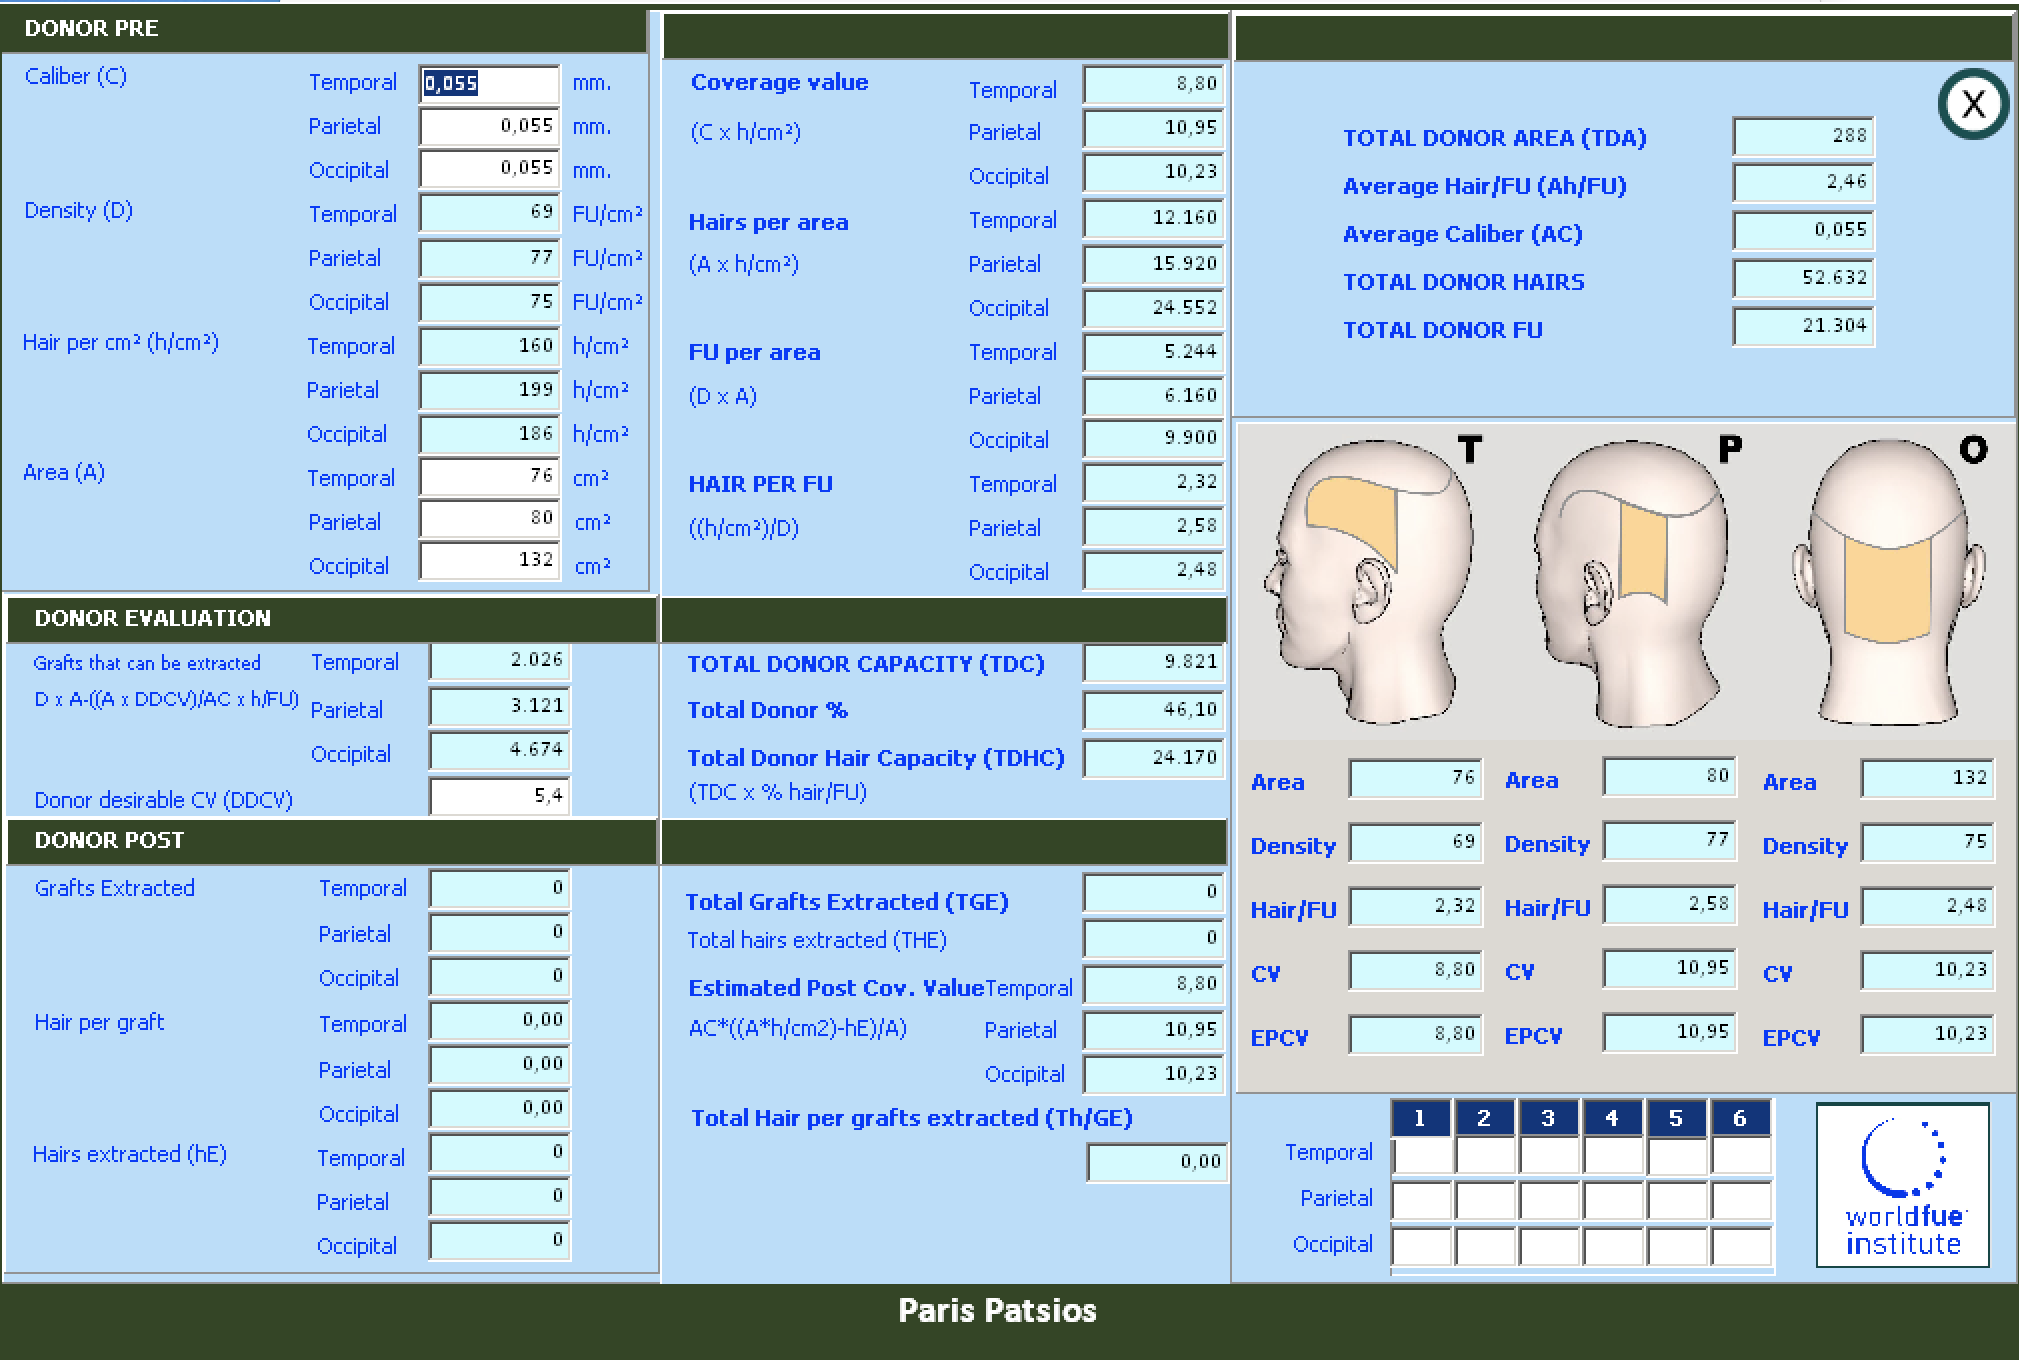Click the occipital head diagram O
Image resolution: width=2019 pixels, height=1360 pixels.
tap(1887, 580)
